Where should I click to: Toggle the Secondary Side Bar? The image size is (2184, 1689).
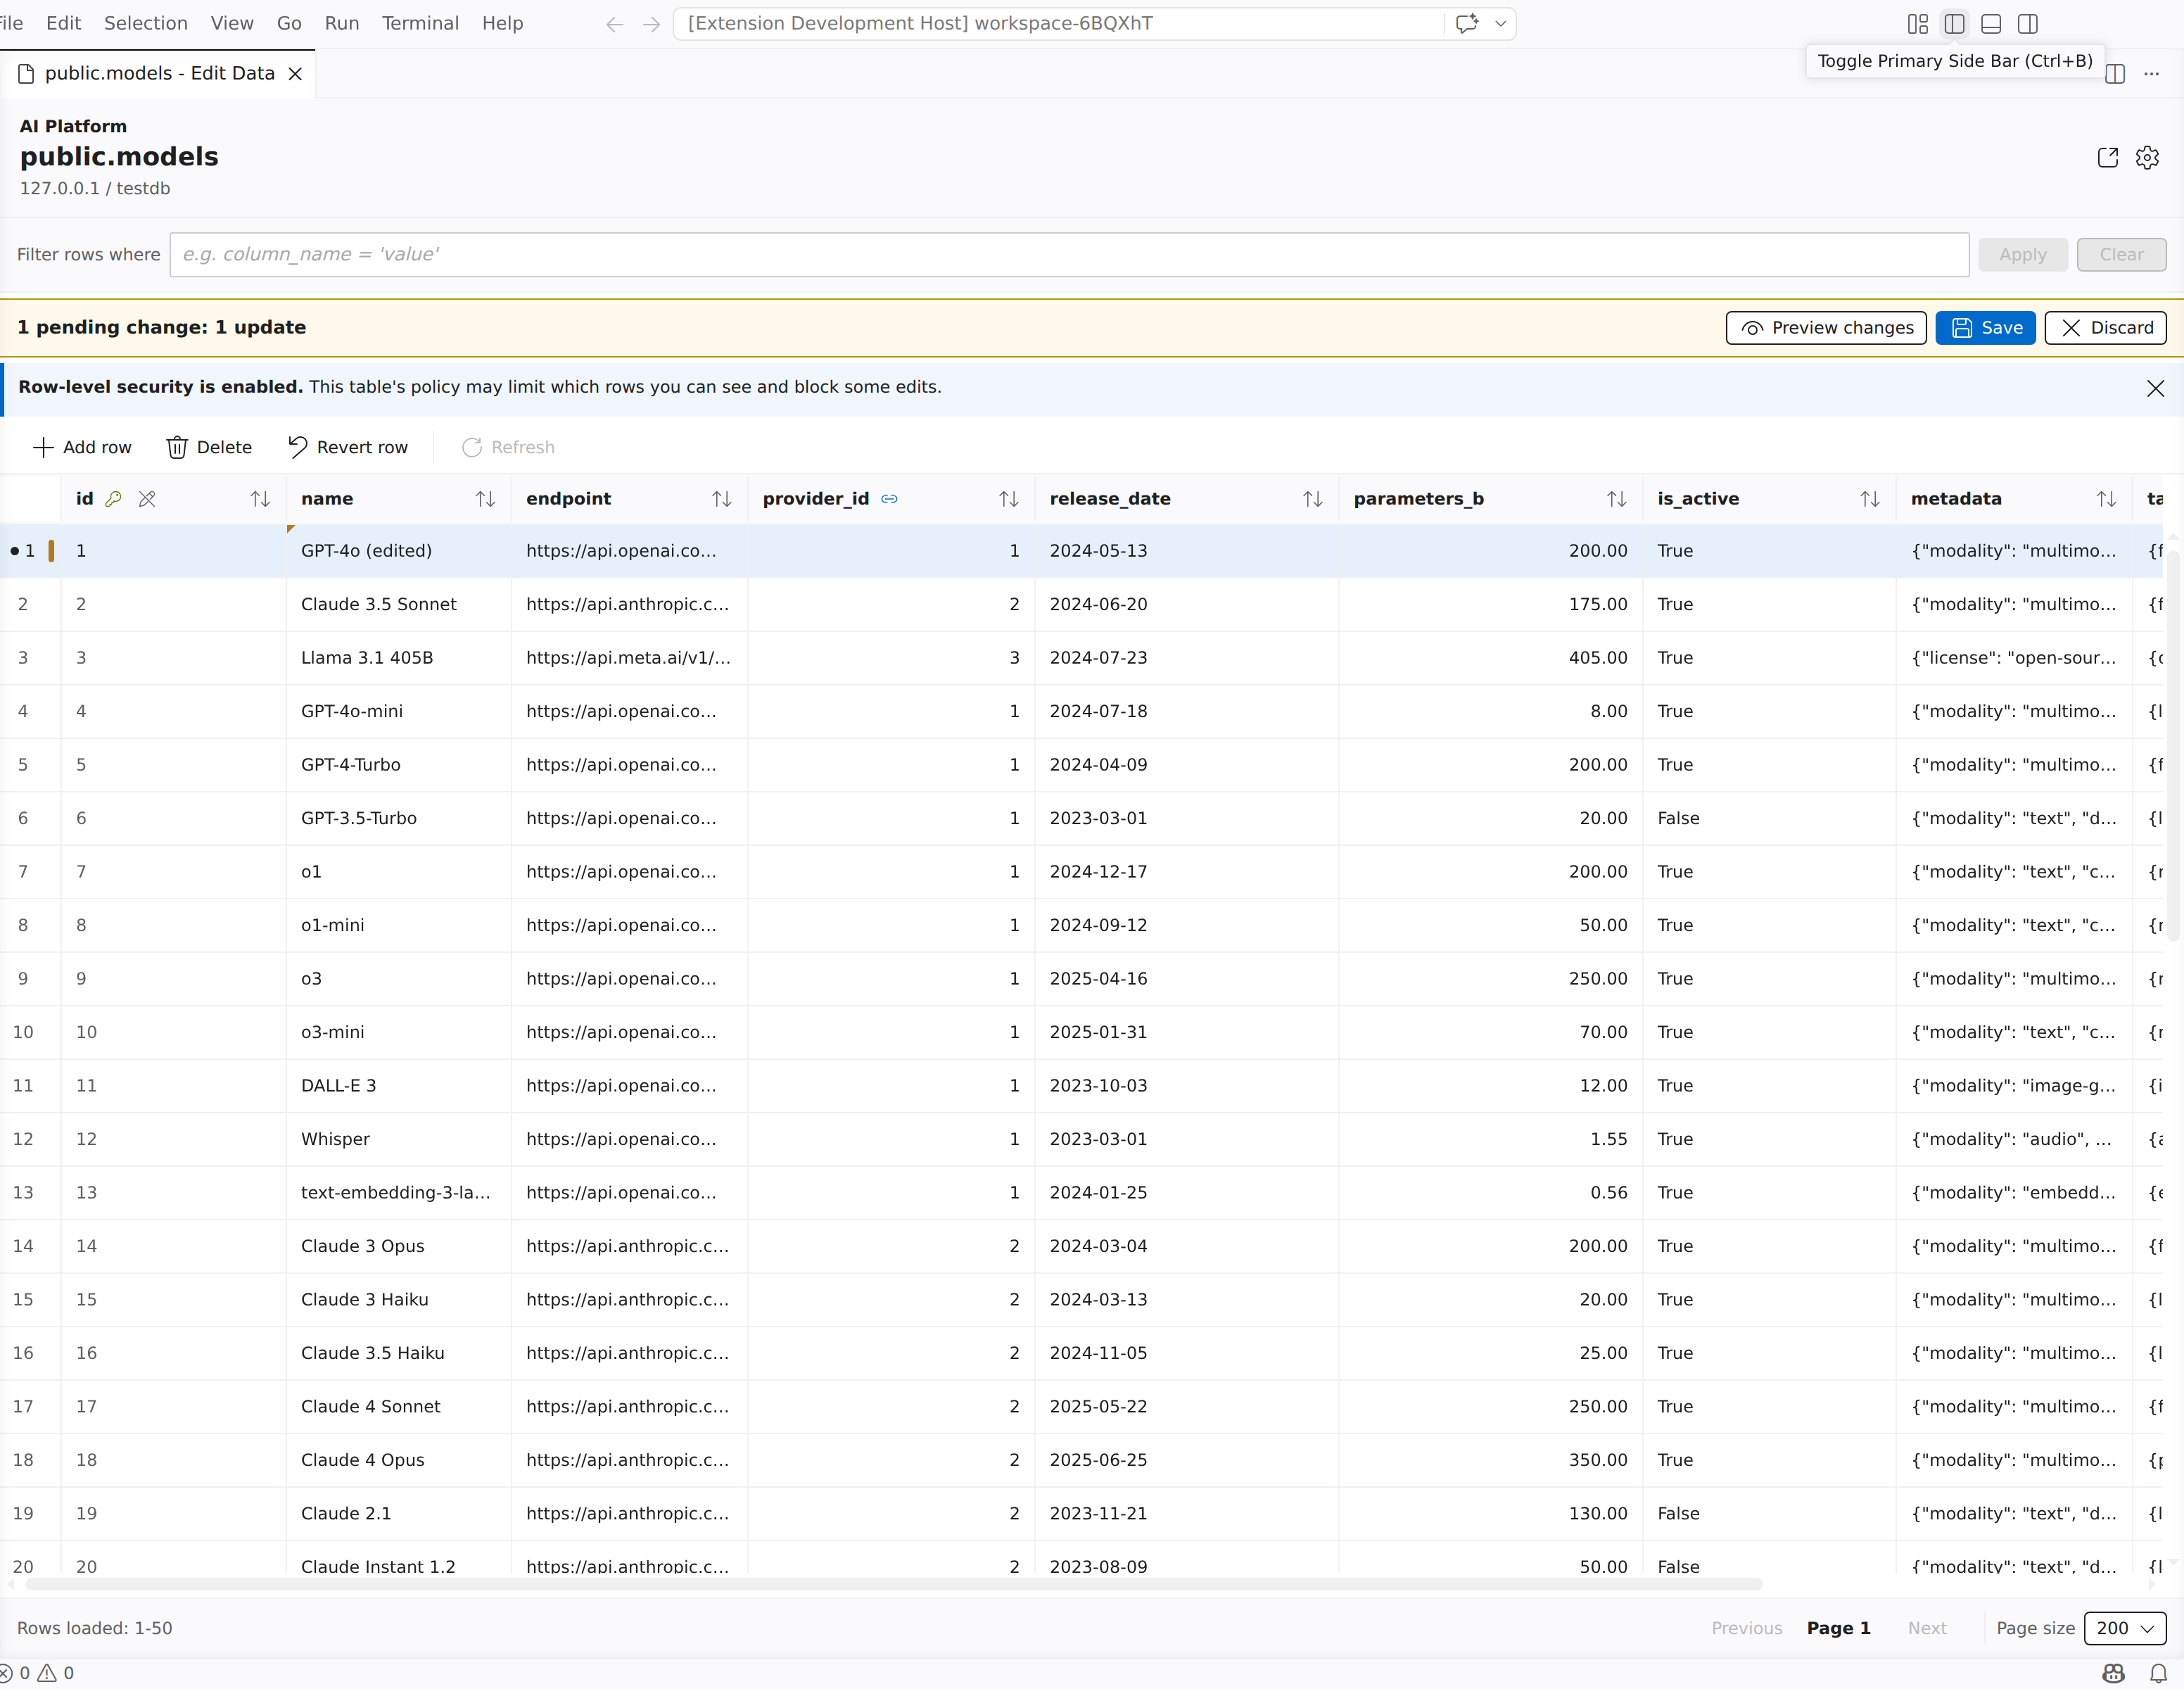2028,24
